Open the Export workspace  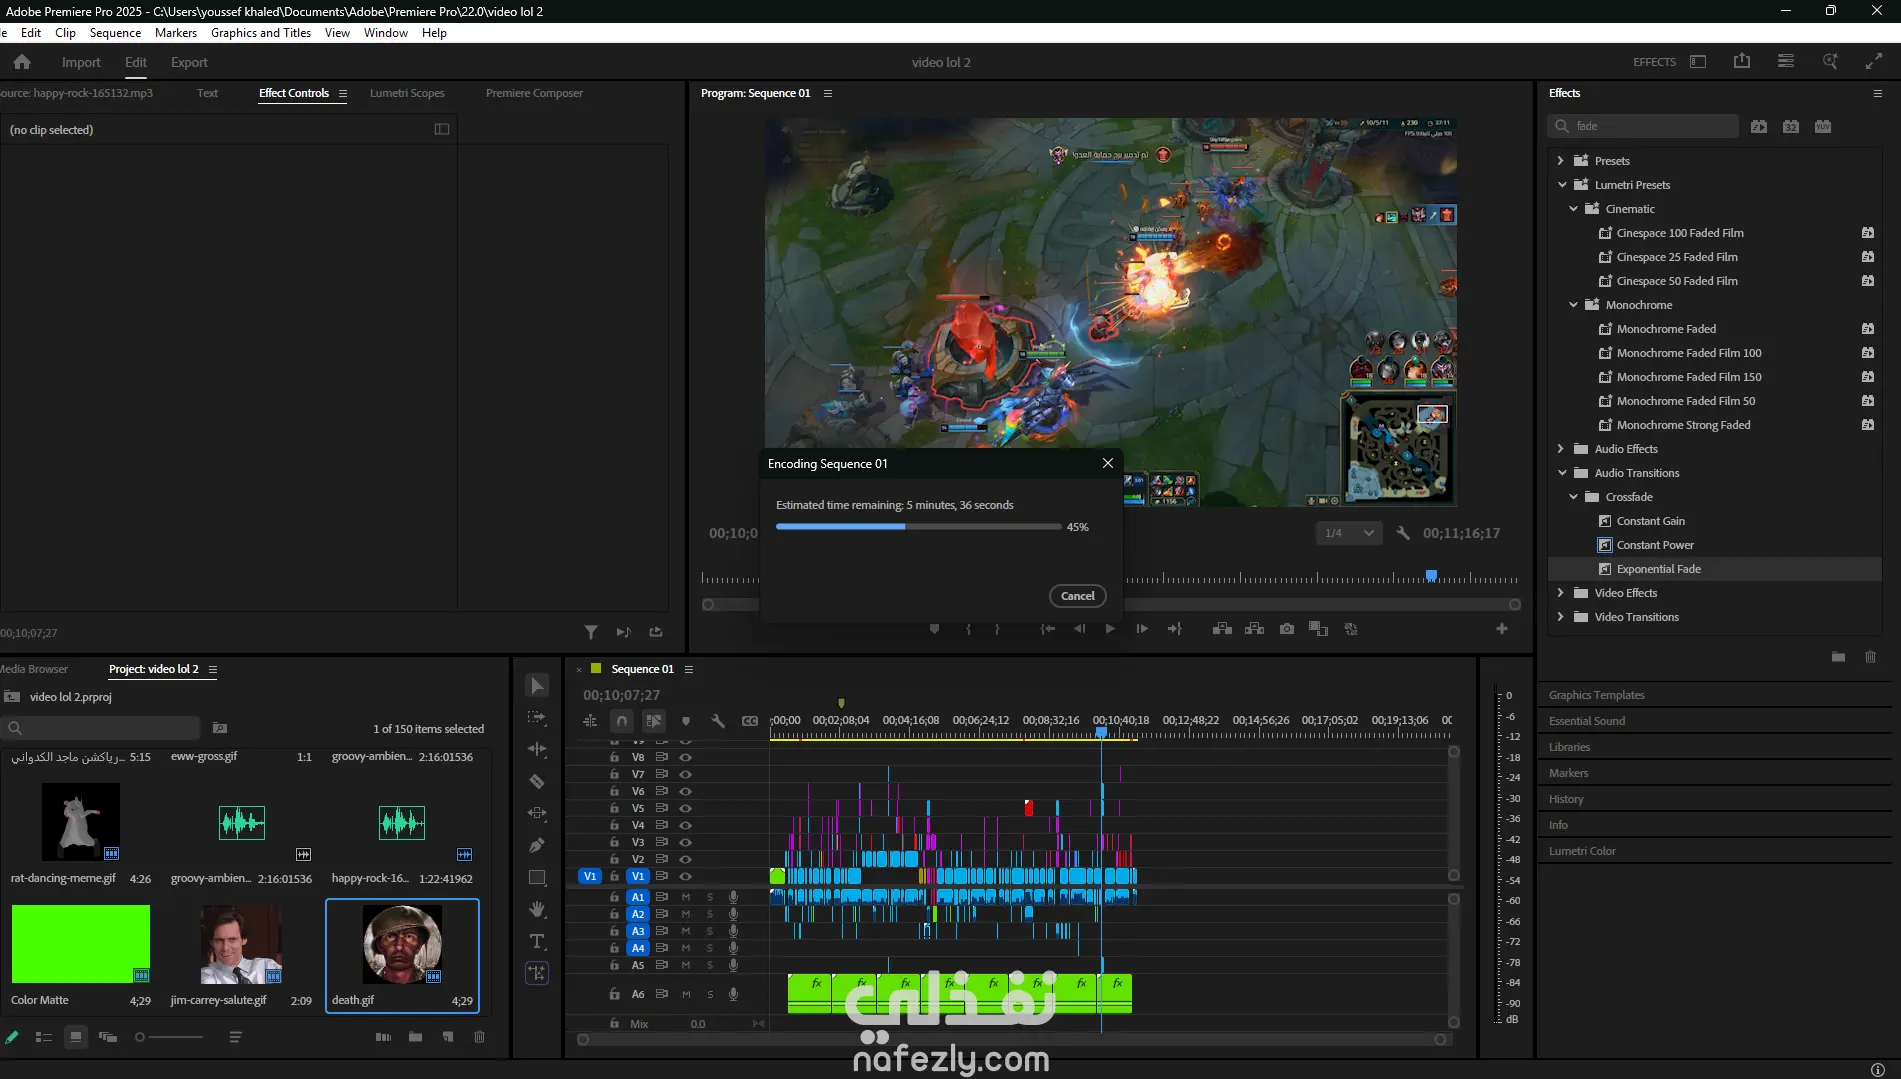click(x=189, y=62)
